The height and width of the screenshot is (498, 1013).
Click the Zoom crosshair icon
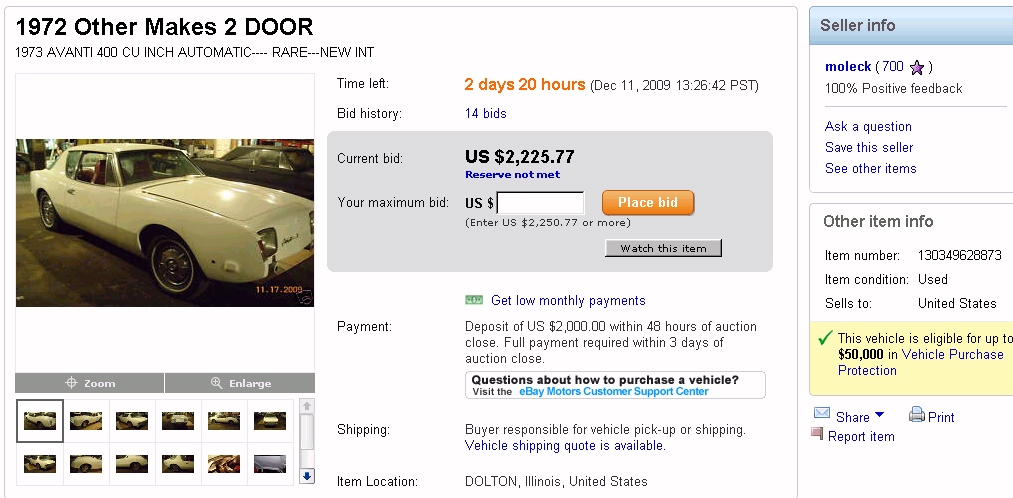71,383
